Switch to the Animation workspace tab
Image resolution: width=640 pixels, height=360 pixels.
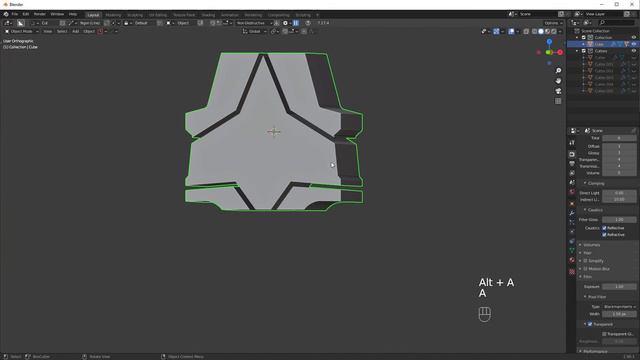[x=230, y=15]
